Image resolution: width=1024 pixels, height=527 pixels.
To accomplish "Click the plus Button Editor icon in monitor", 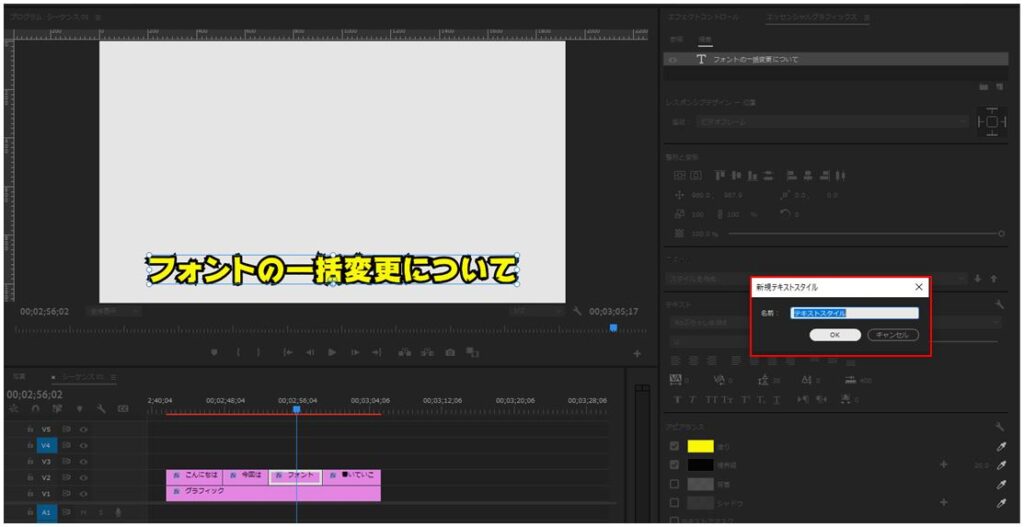I will point(637,353).
